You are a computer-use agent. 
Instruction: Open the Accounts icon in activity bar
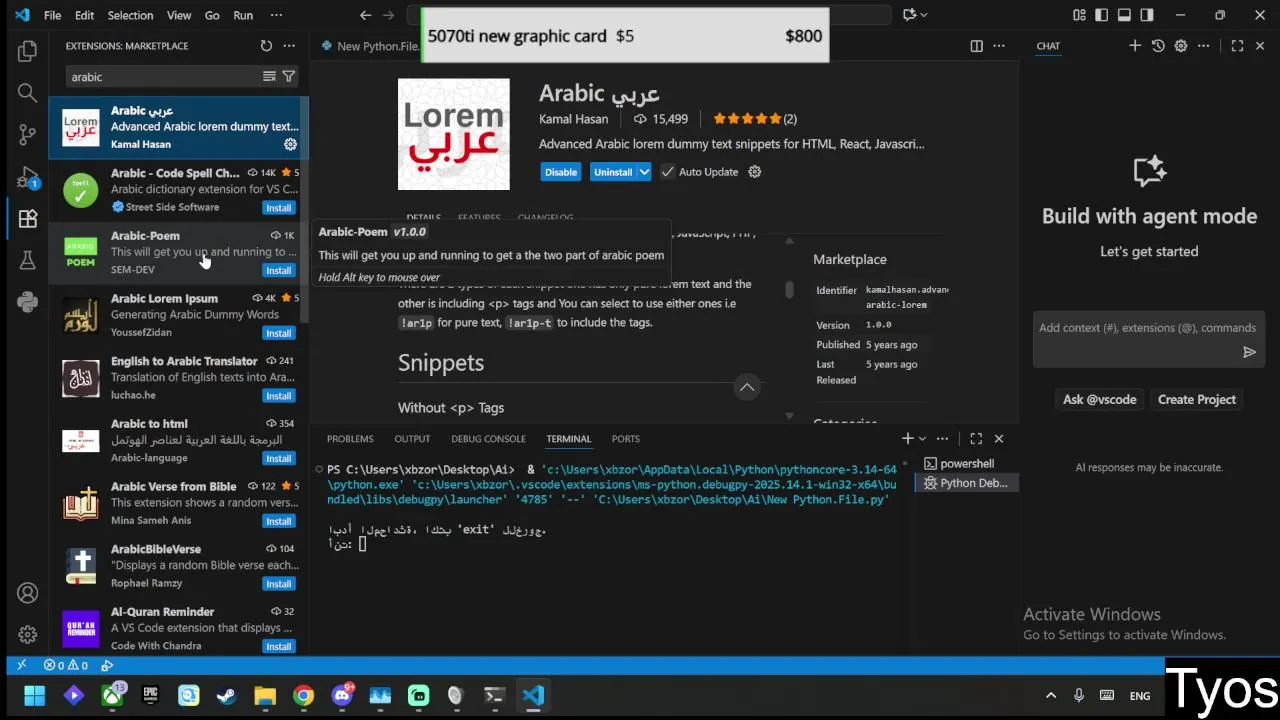27,593
